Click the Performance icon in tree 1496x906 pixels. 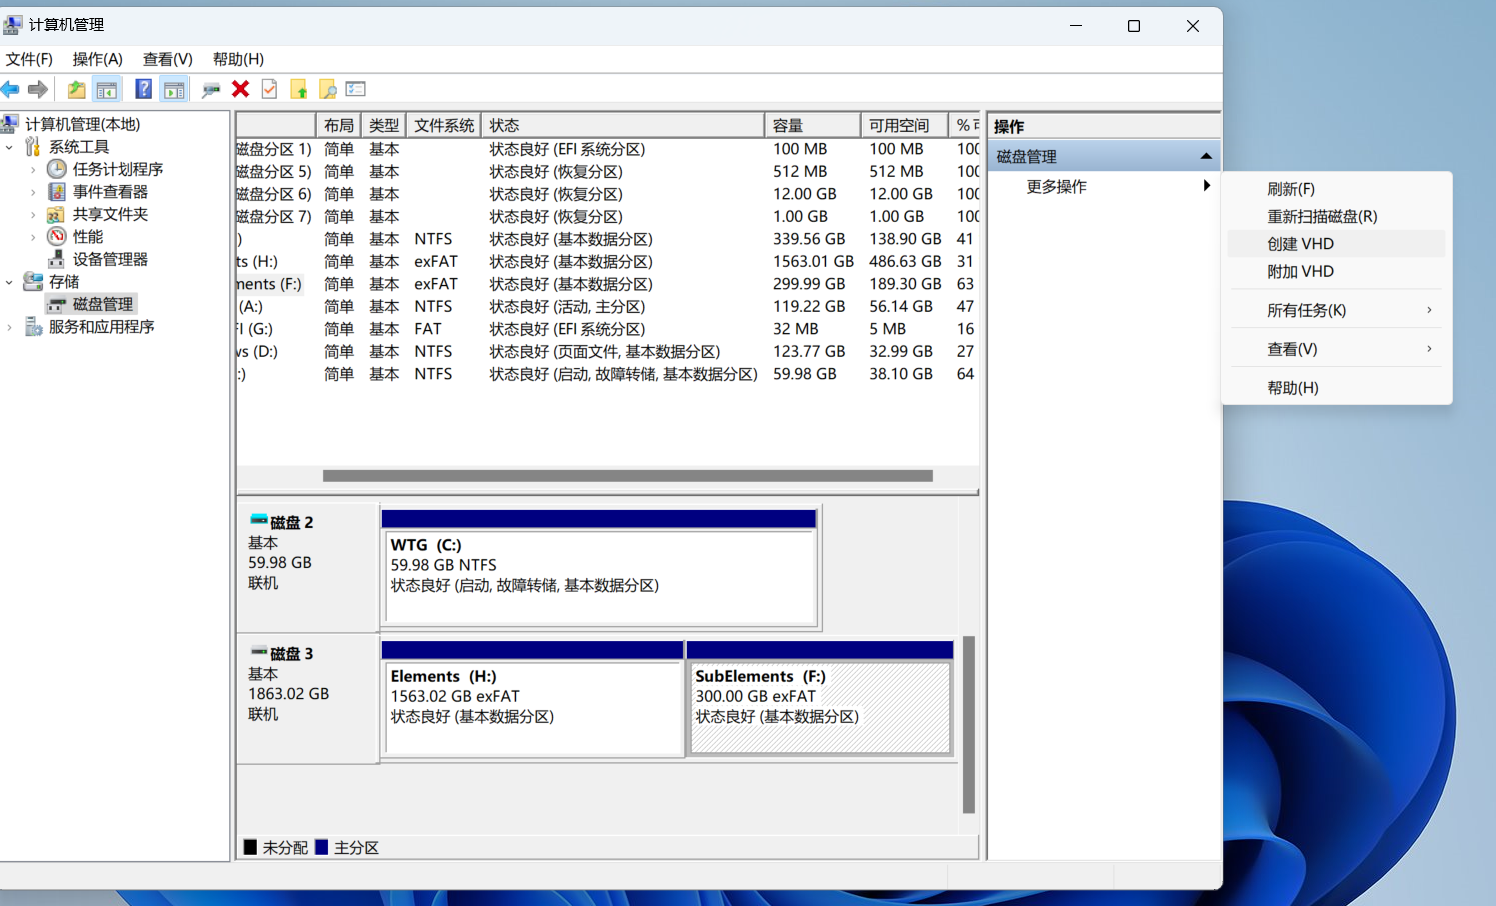click(57, 237)
